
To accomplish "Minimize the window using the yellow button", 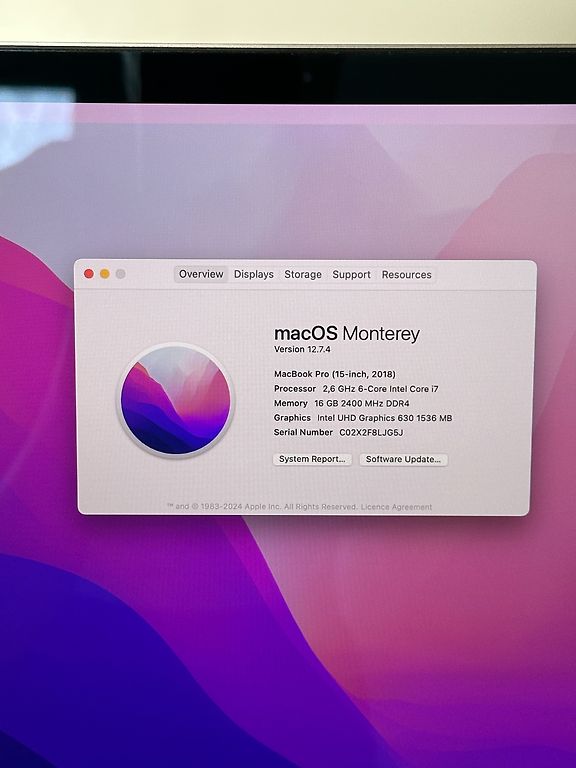I will [105, 274].
